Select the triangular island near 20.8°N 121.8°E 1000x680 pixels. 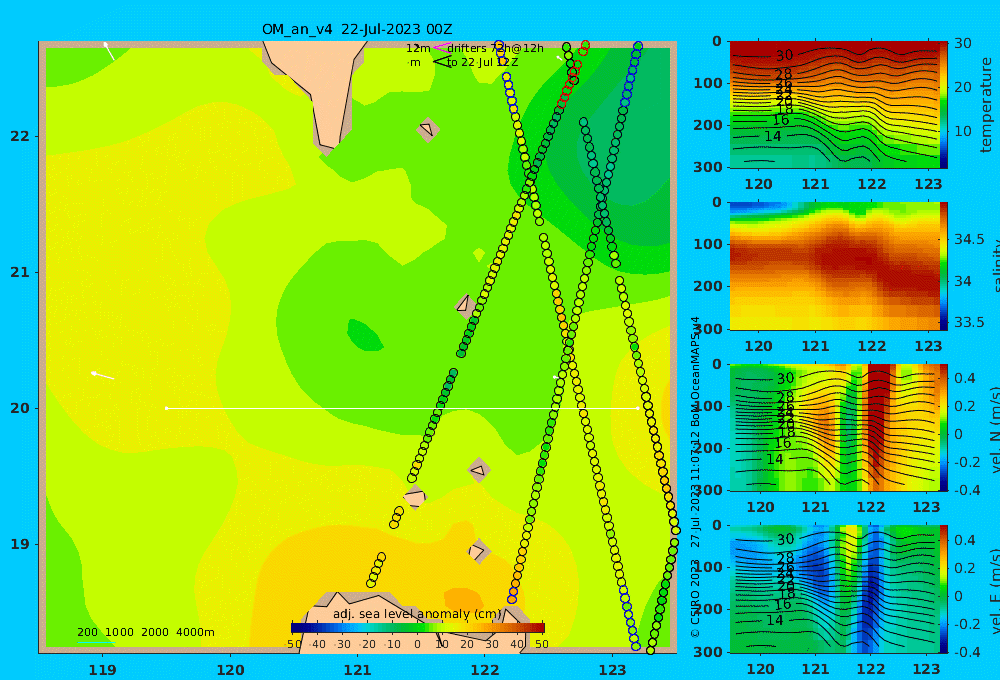coord(465,305)
